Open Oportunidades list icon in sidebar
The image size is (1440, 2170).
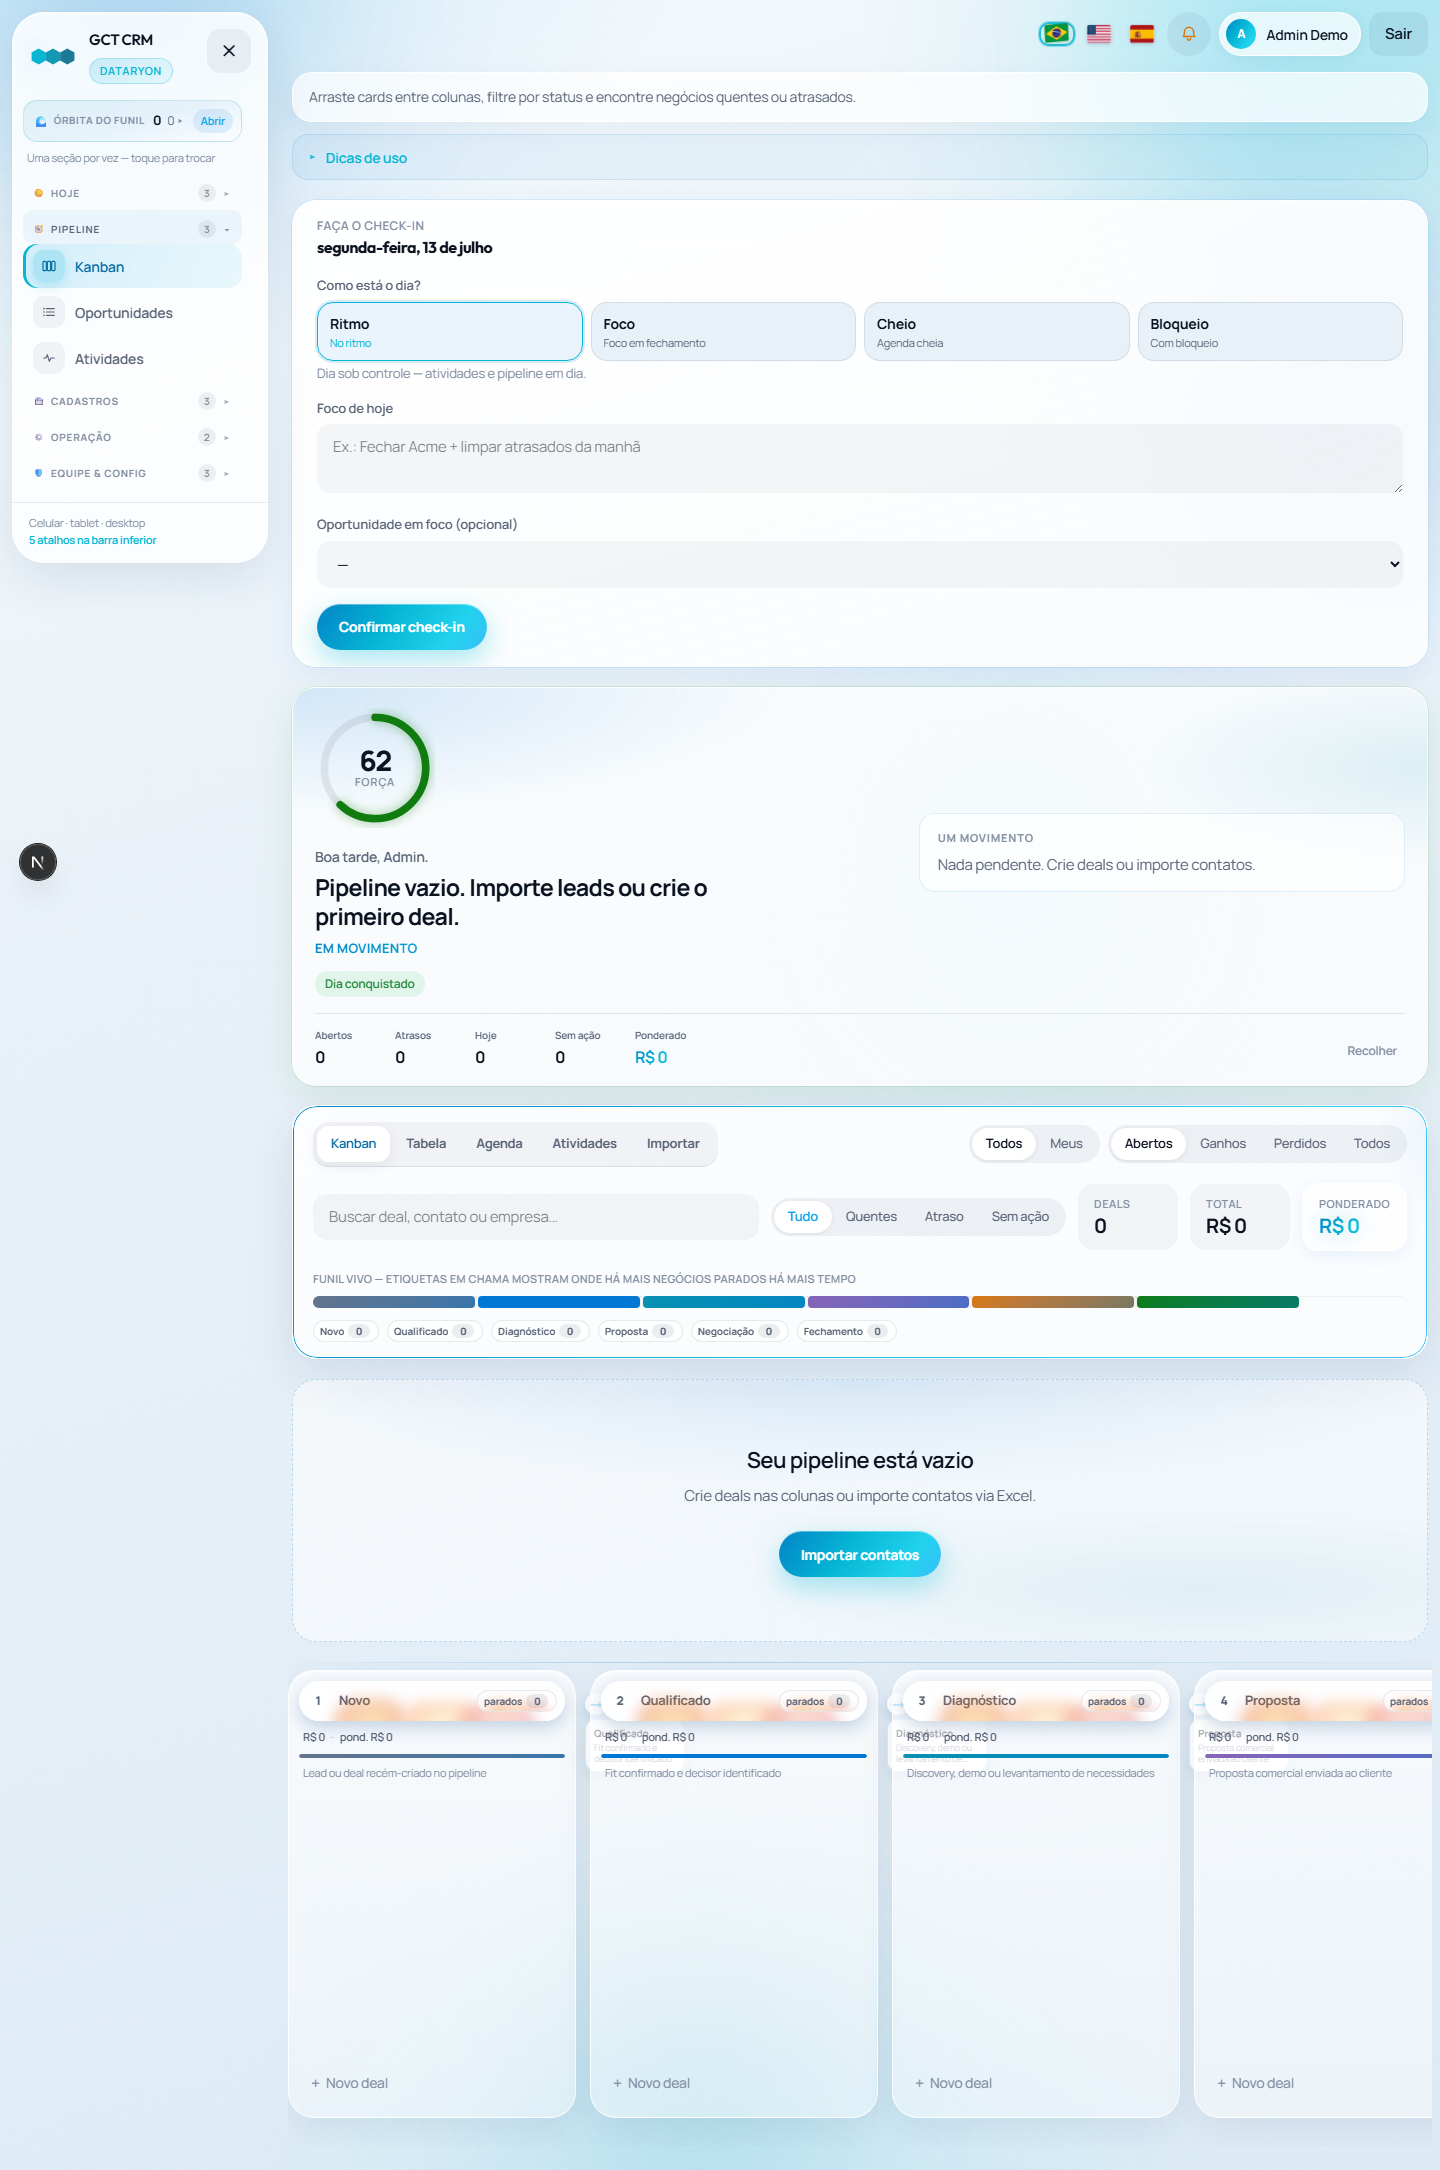(49, 313)
